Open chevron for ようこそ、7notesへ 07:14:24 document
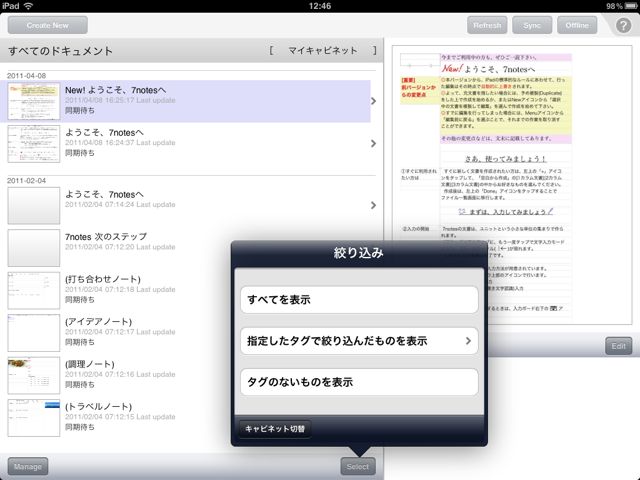Screen dimensions: 640x480 click(373, 205)
